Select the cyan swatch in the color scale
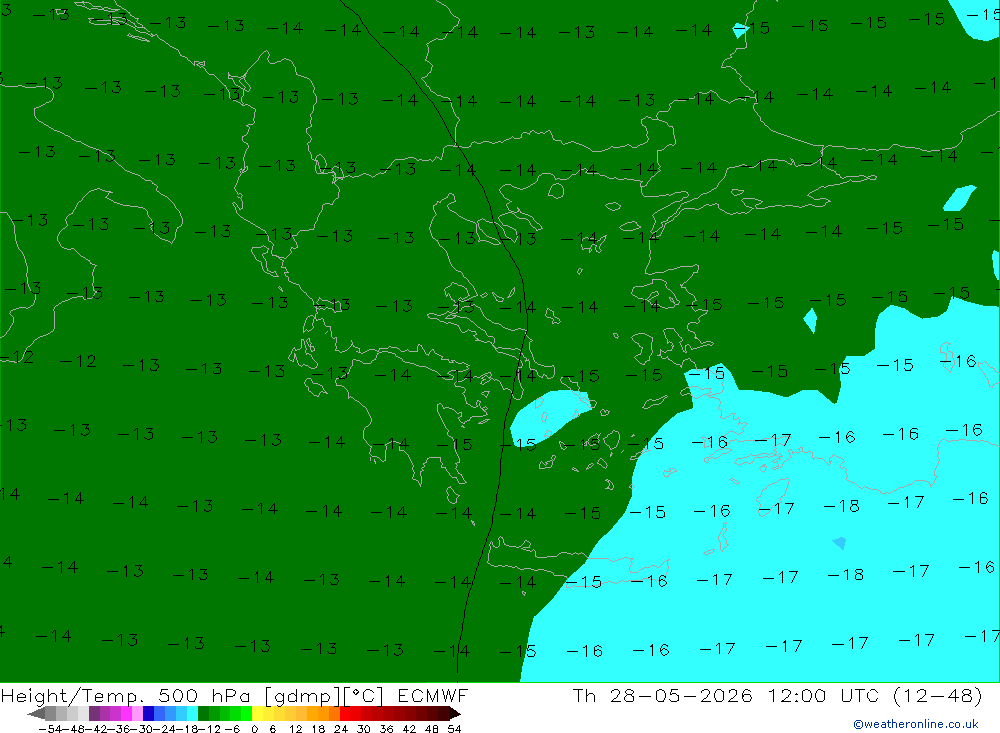The image size is (1000, 733). click(192, 713)
